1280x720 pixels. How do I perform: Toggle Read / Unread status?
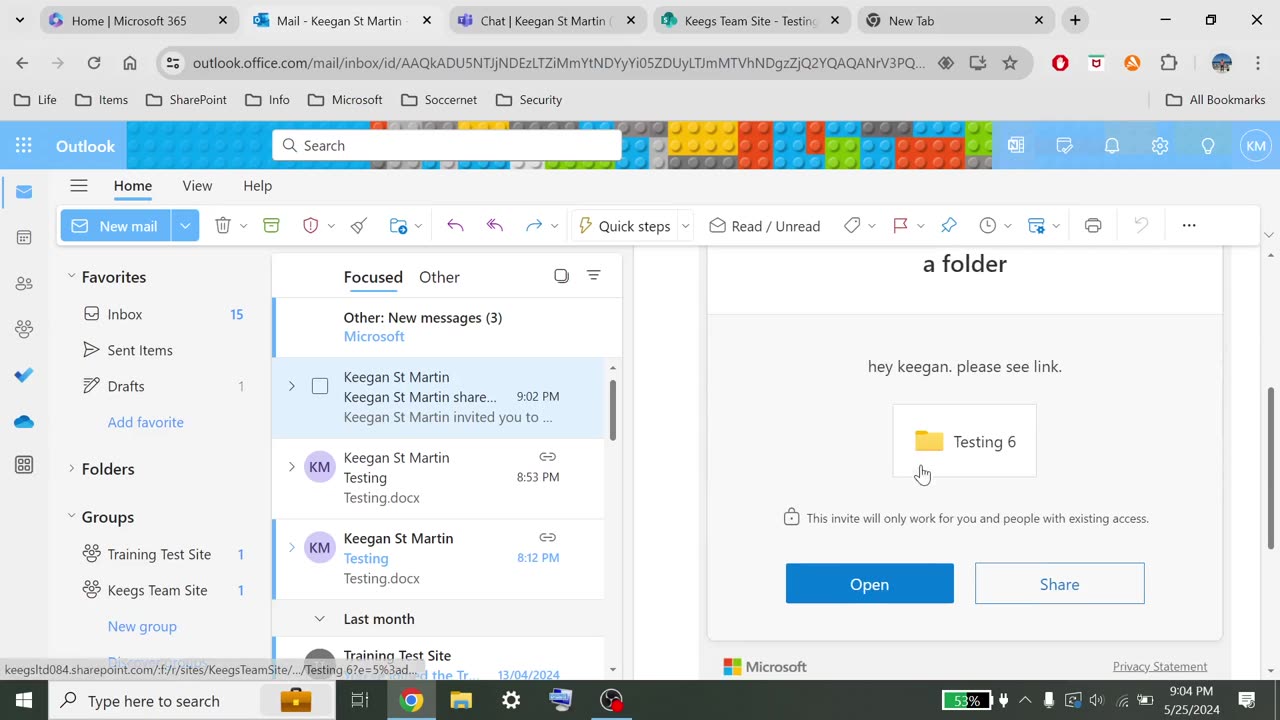pyautogui.click(x=765, y=226)
